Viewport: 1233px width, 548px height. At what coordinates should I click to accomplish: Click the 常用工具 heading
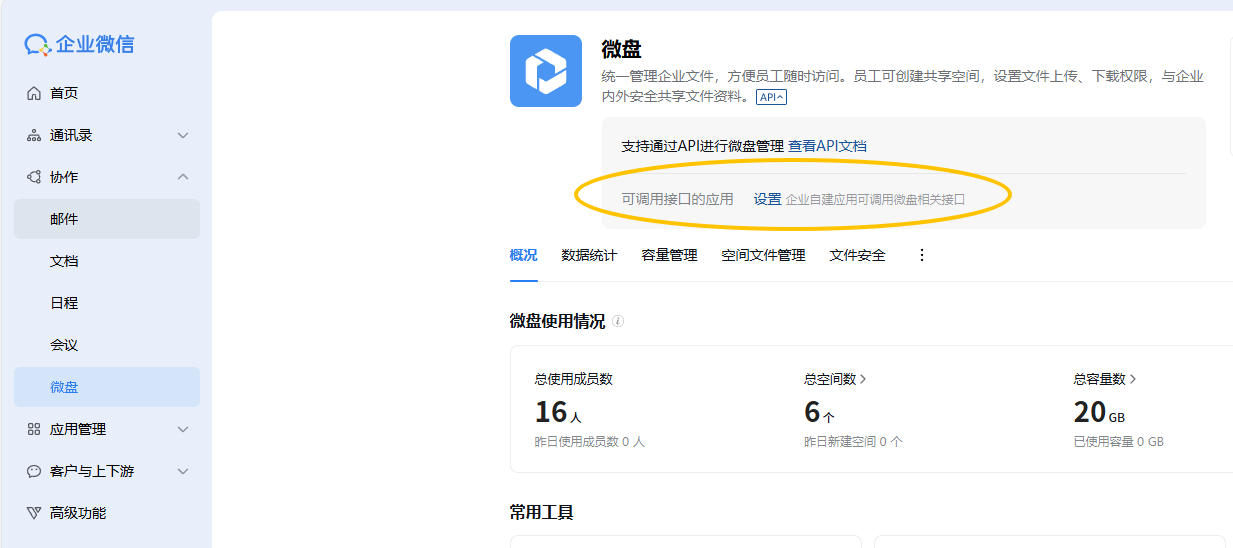[541, 512]
